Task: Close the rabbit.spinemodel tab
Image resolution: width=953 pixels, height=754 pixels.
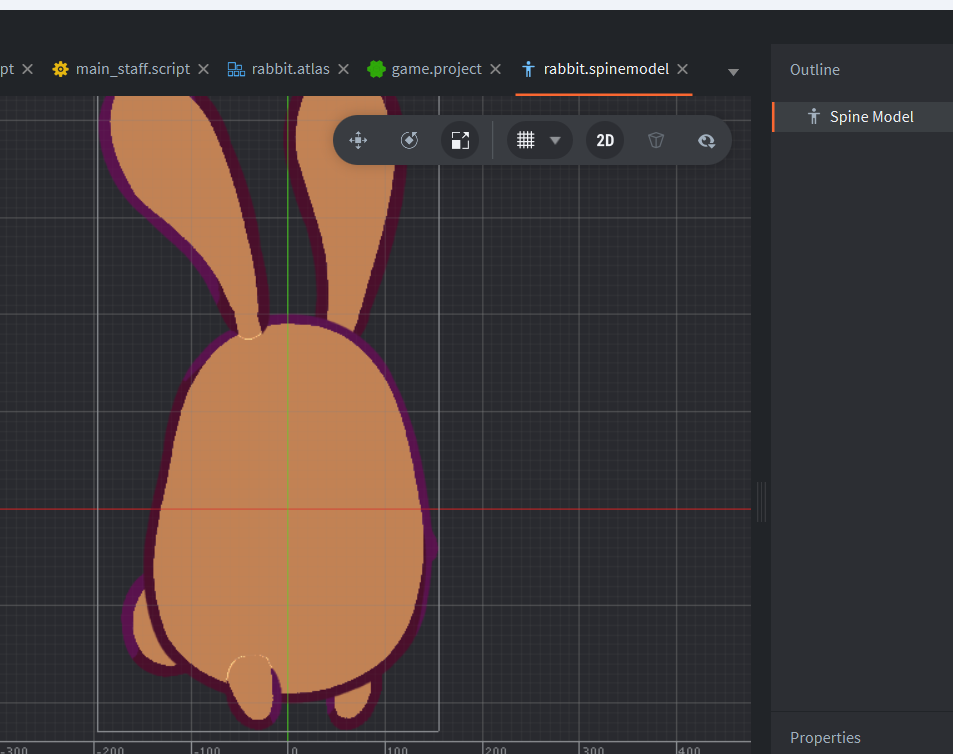Action: click(683, 69)
